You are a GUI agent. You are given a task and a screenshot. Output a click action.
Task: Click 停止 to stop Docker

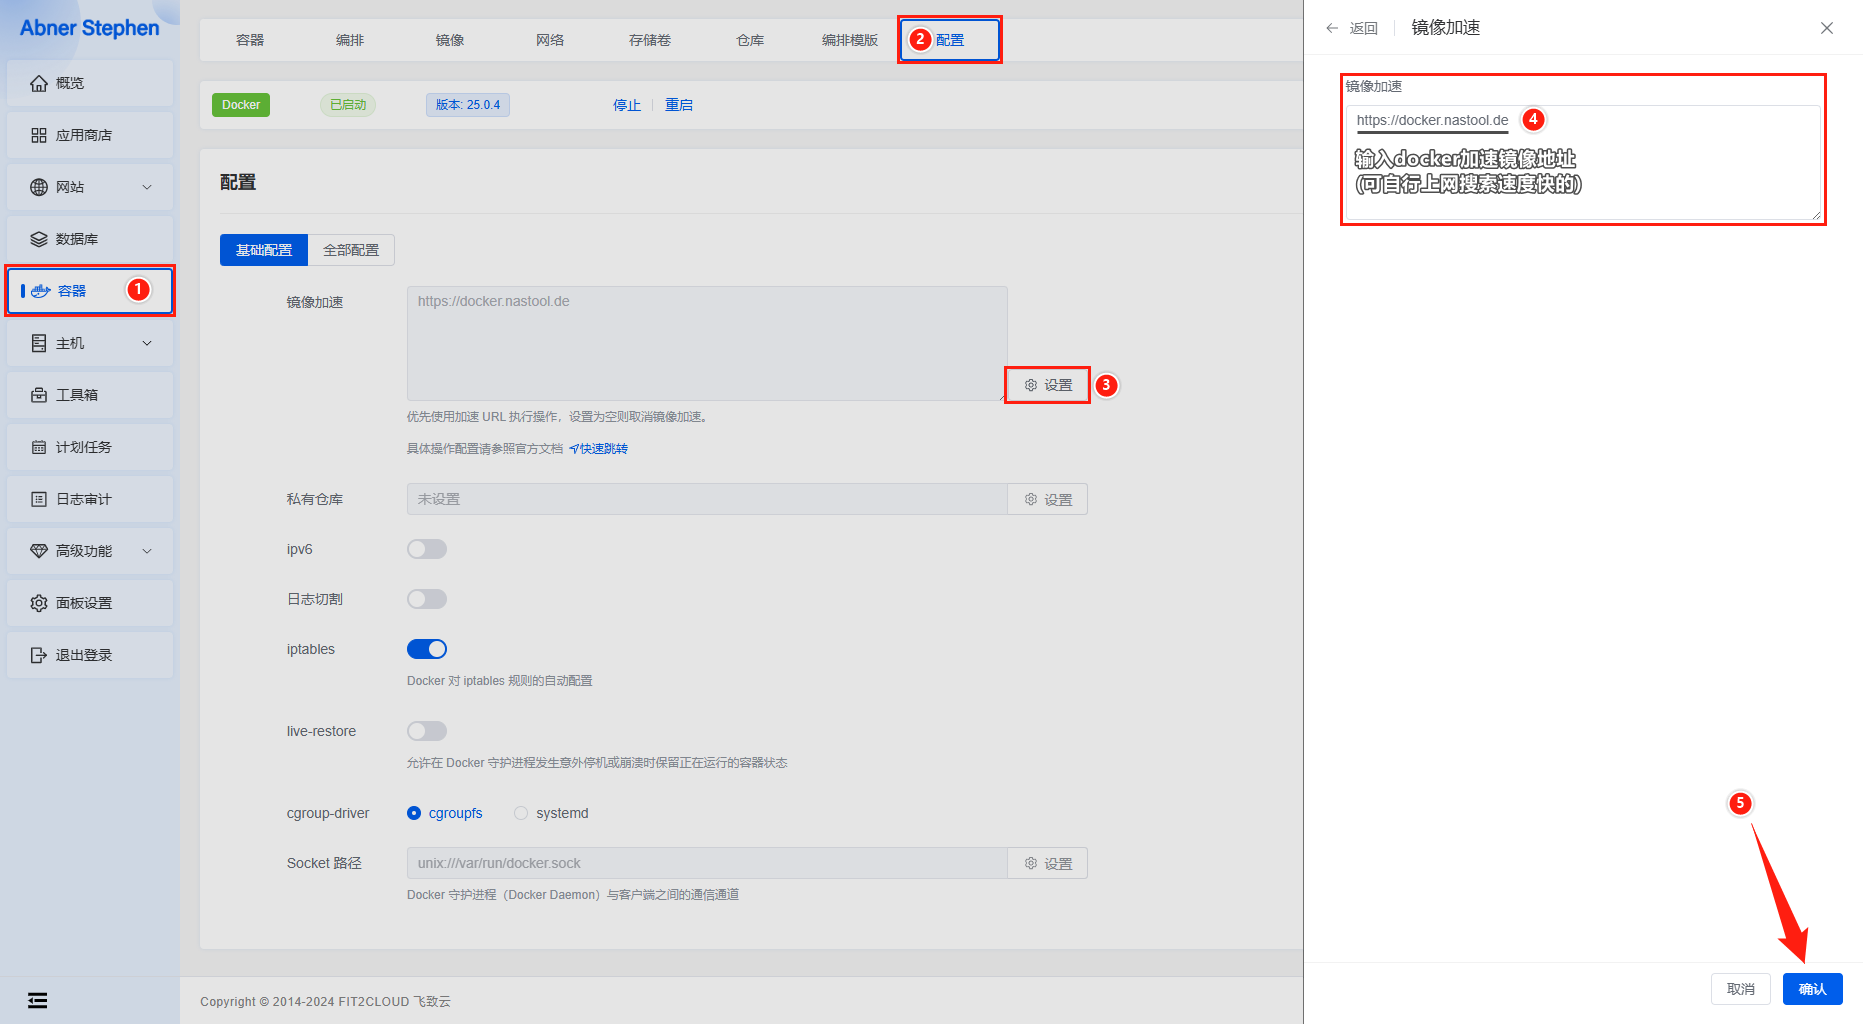coord(627,105)
